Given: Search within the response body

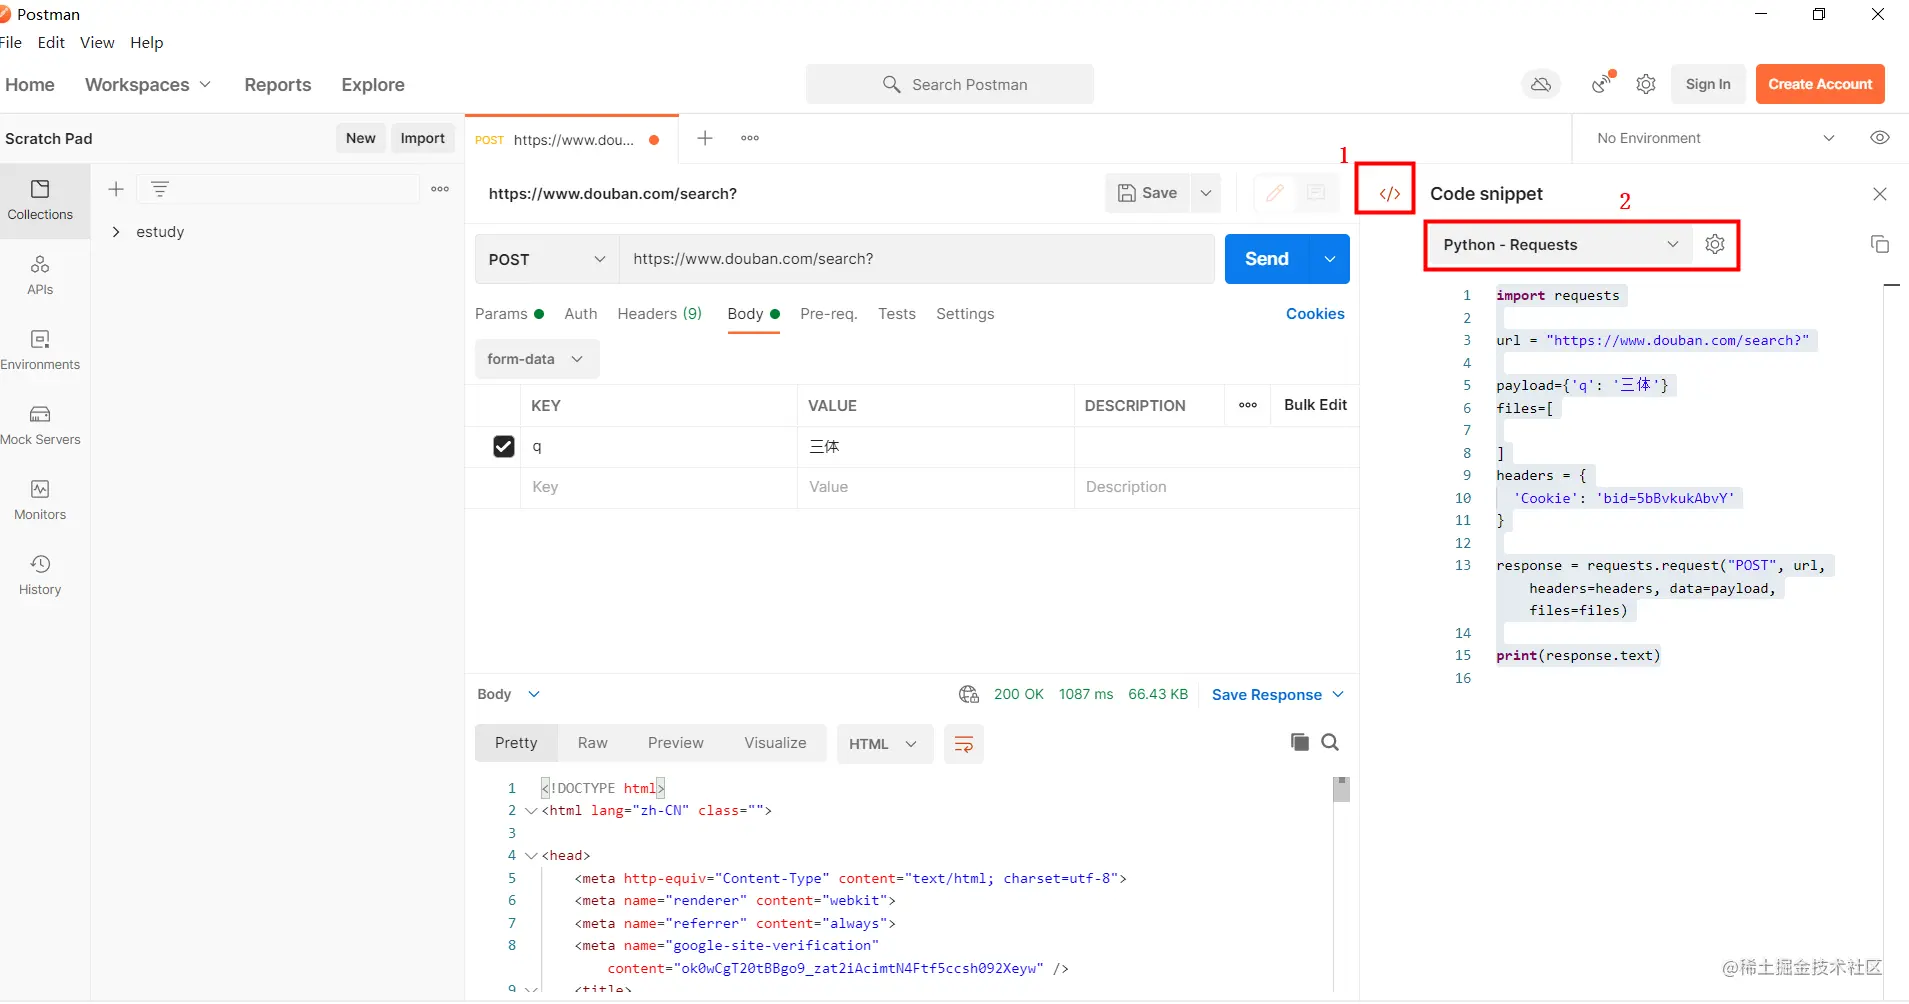Looking at the screenshot, I should click(1330, 742).
